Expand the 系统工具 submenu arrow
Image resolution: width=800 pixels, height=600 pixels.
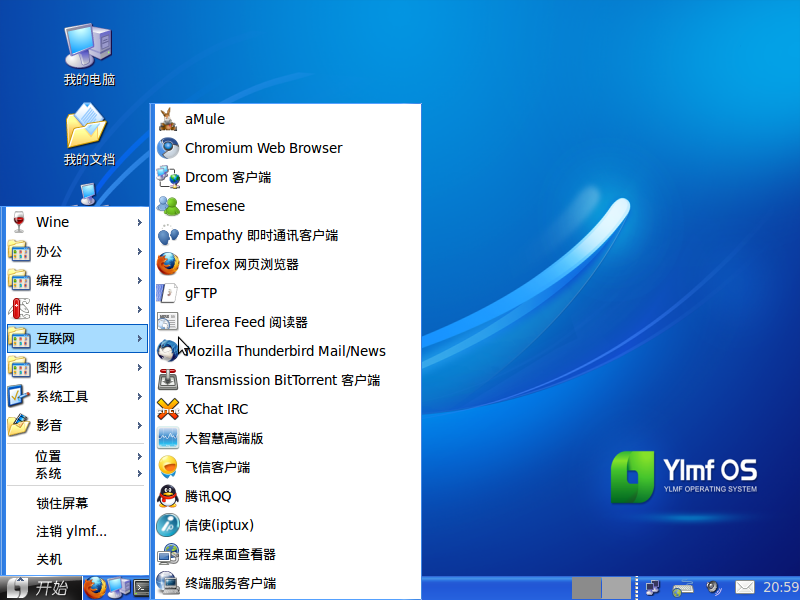139,396
